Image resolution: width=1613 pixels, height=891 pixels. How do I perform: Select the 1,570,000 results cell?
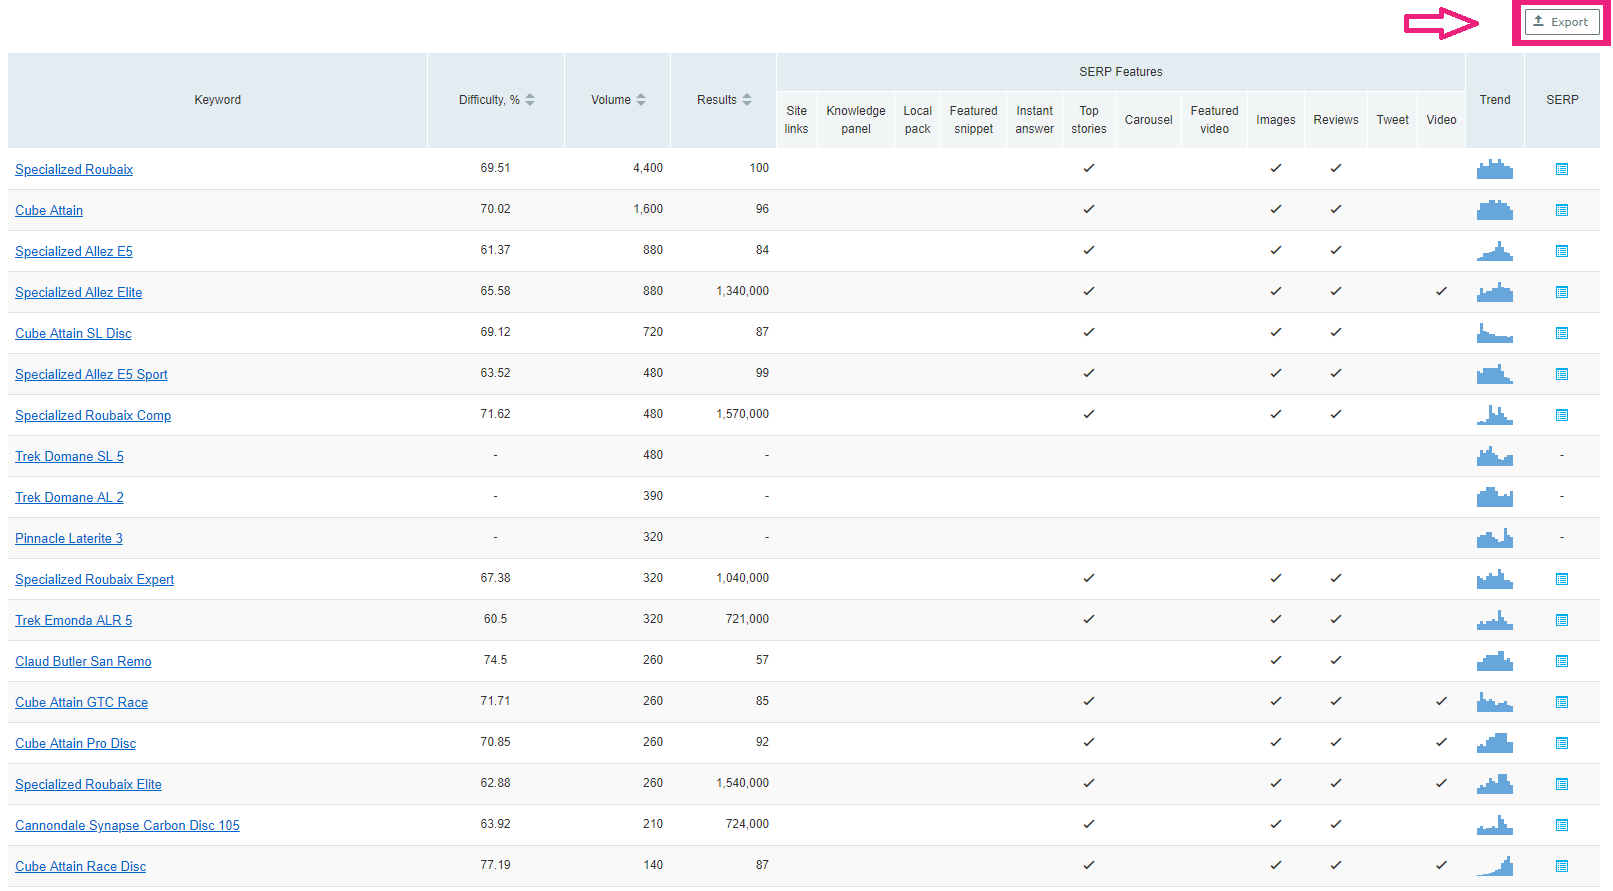(742, 414)
